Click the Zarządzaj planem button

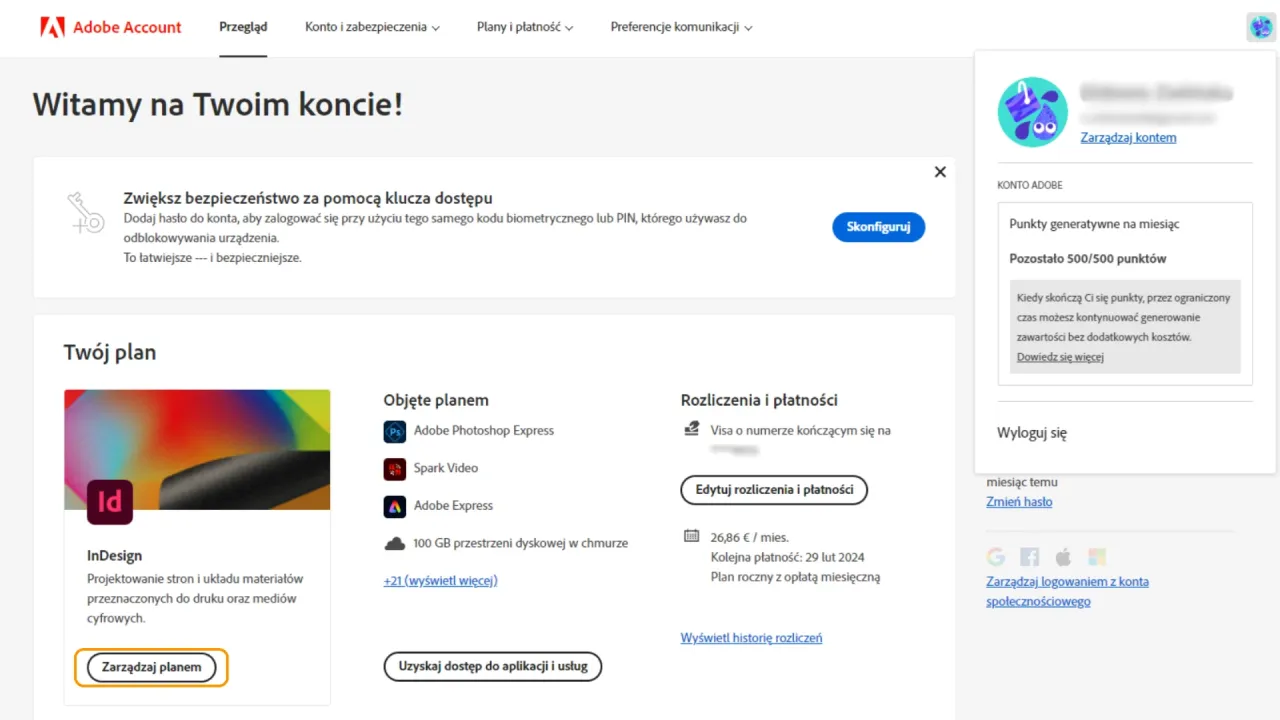pos(152,667)
